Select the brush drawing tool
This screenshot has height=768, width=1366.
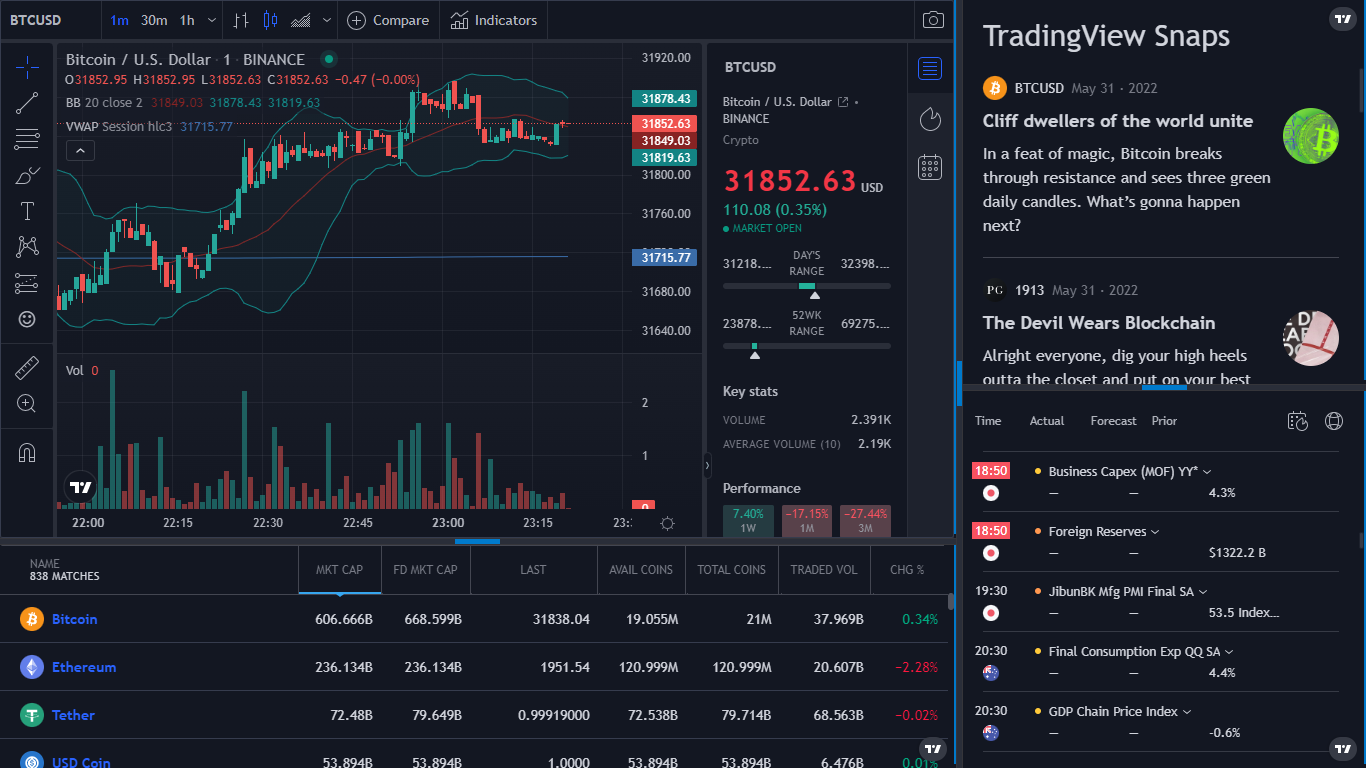click(x=27, y=175)
